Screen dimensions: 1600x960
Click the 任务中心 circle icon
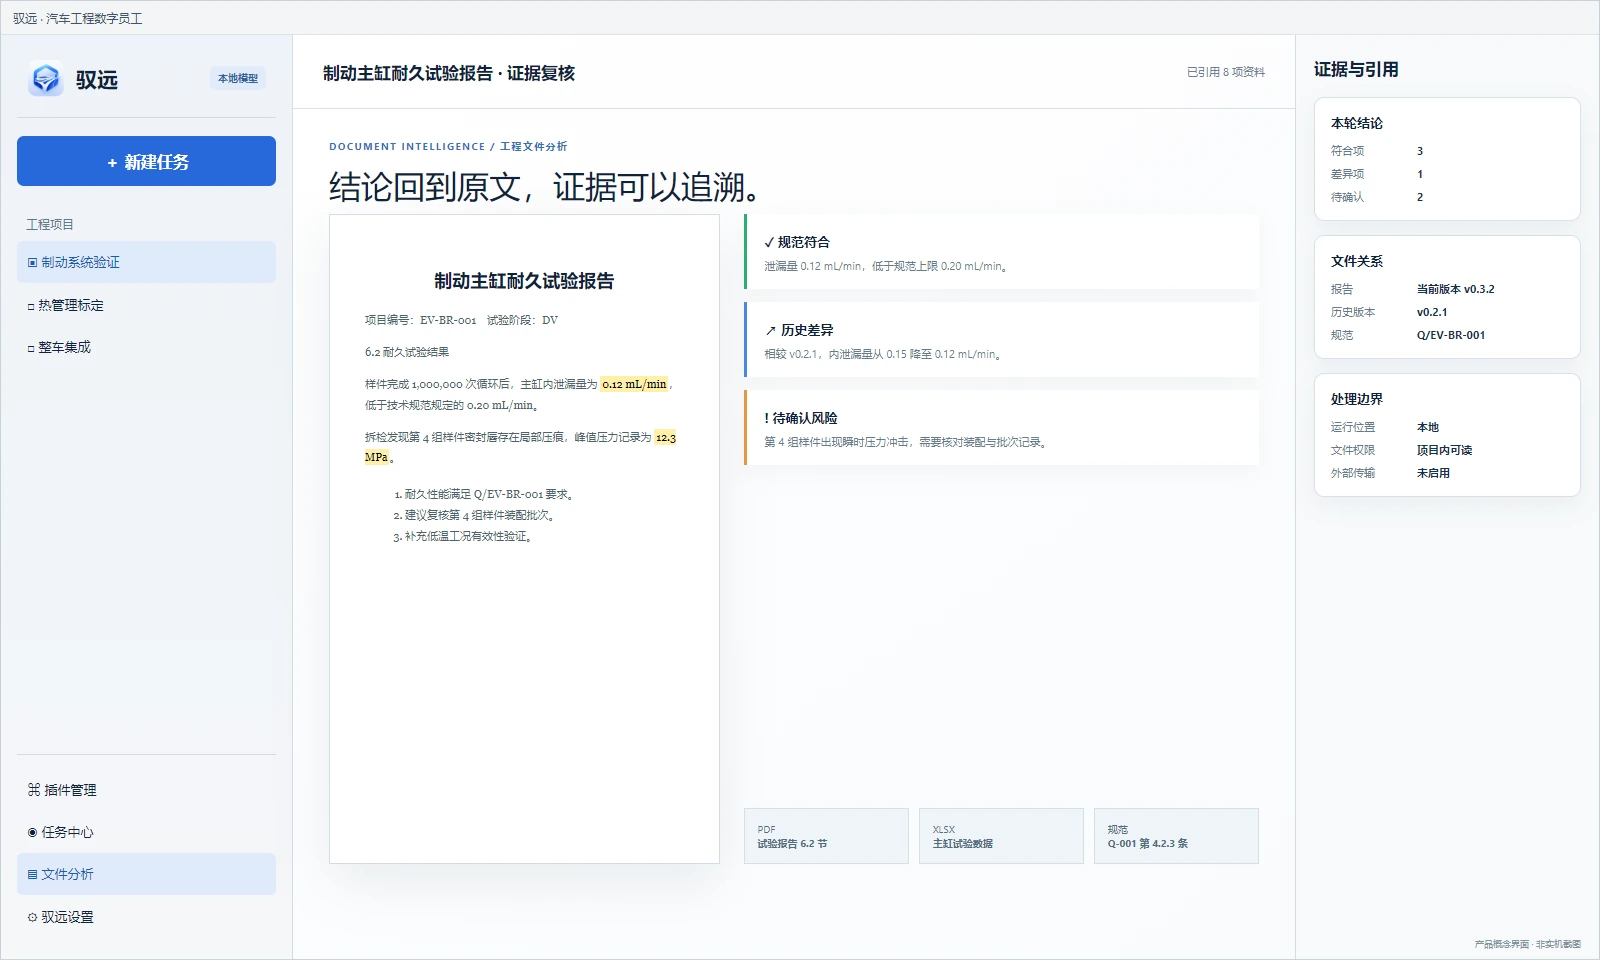33,832
